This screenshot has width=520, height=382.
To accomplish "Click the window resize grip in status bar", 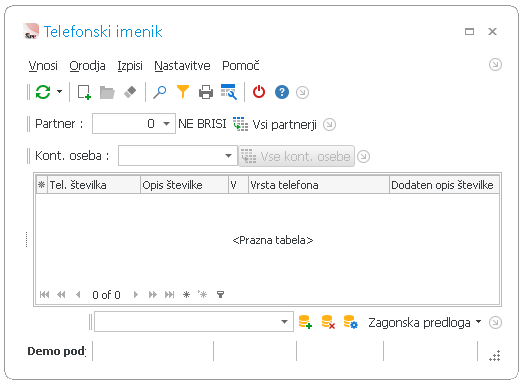I will coord(495,355).
